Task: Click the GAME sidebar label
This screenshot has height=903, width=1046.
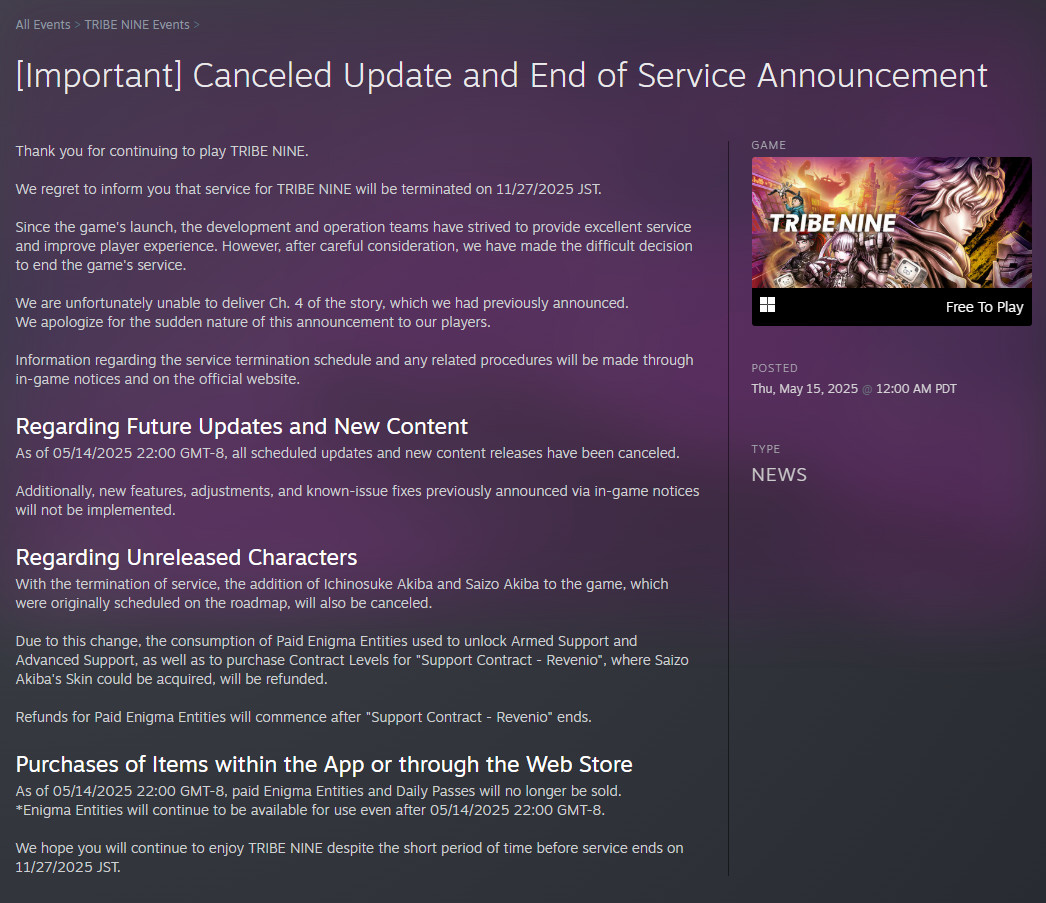Action: [768, 145]
